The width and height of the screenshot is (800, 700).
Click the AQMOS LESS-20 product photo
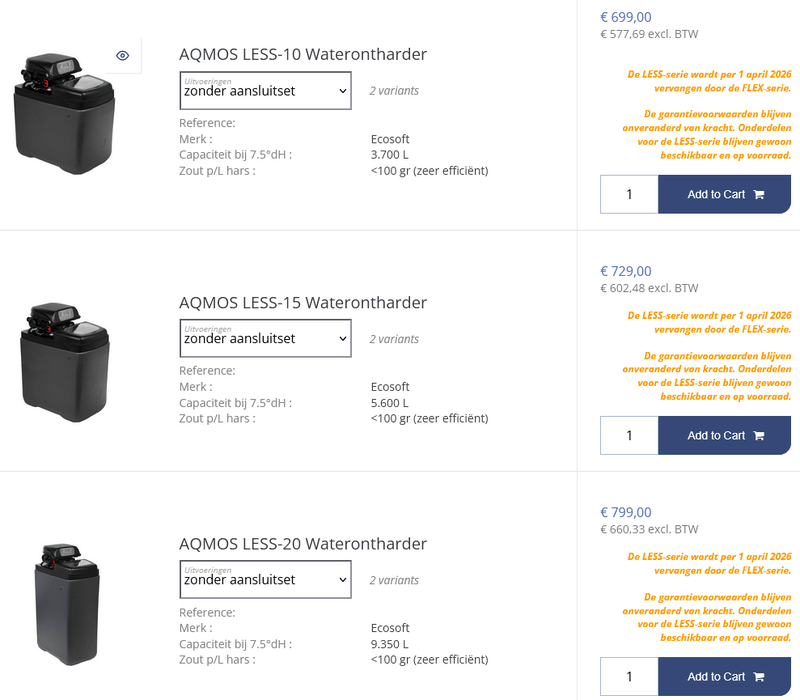(x=64, y=603)
